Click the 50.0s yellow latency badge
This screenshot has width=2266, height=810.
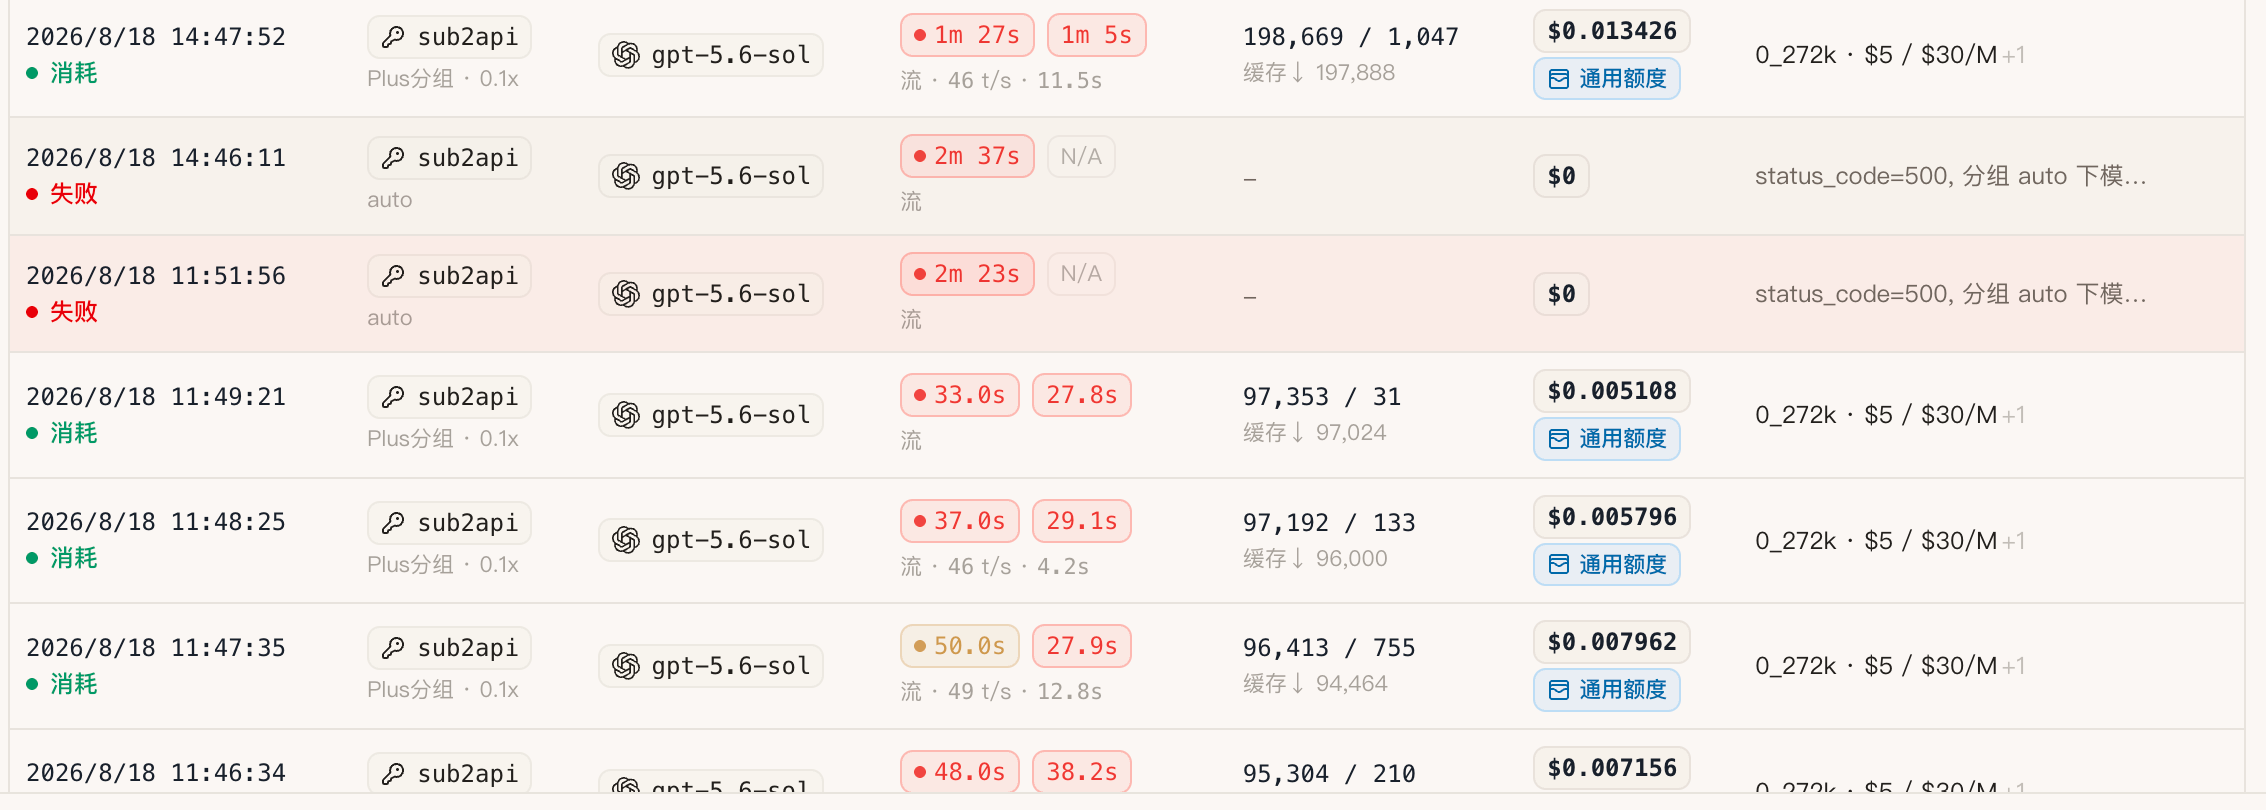coord(959,646)
